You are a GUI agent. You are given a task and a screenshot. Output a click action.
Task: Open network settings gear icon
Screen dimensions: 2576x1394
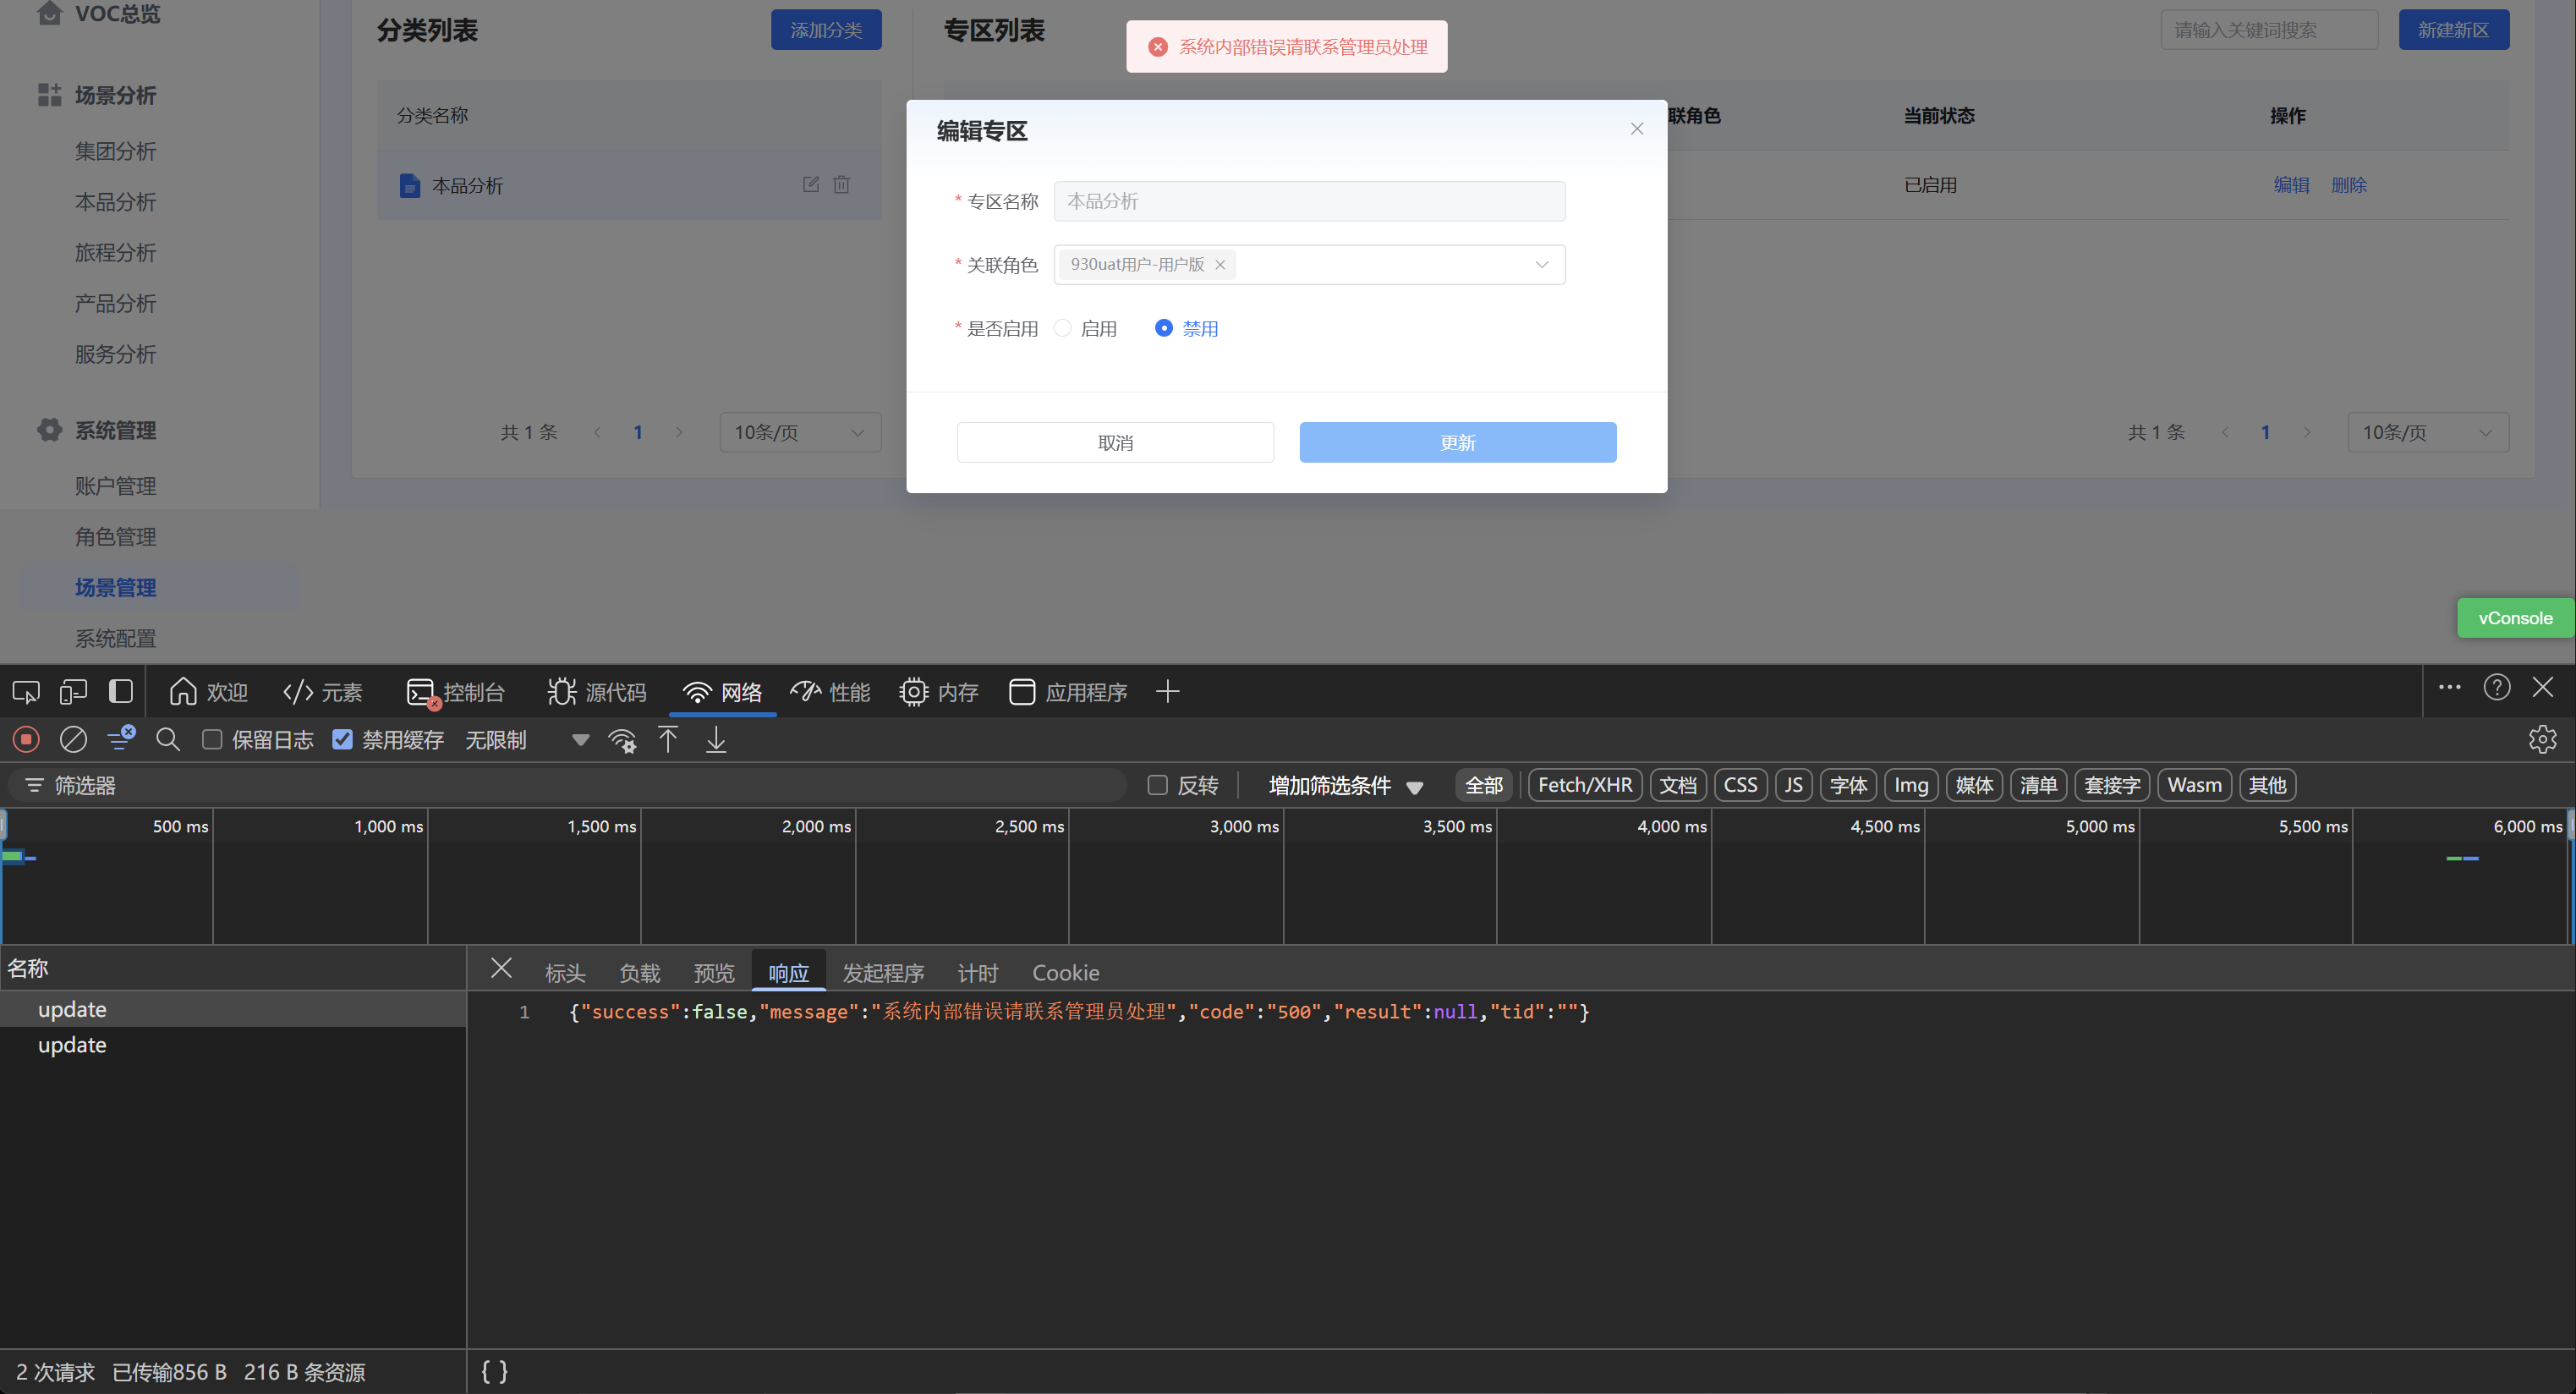[x=2542, y=740]
